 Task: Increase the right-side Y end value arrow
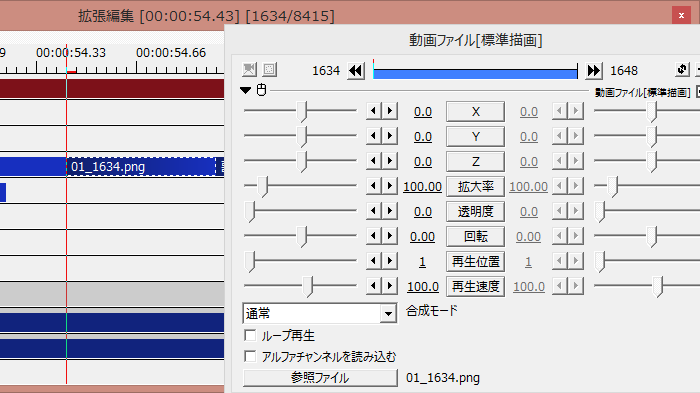tap(576, 136)
